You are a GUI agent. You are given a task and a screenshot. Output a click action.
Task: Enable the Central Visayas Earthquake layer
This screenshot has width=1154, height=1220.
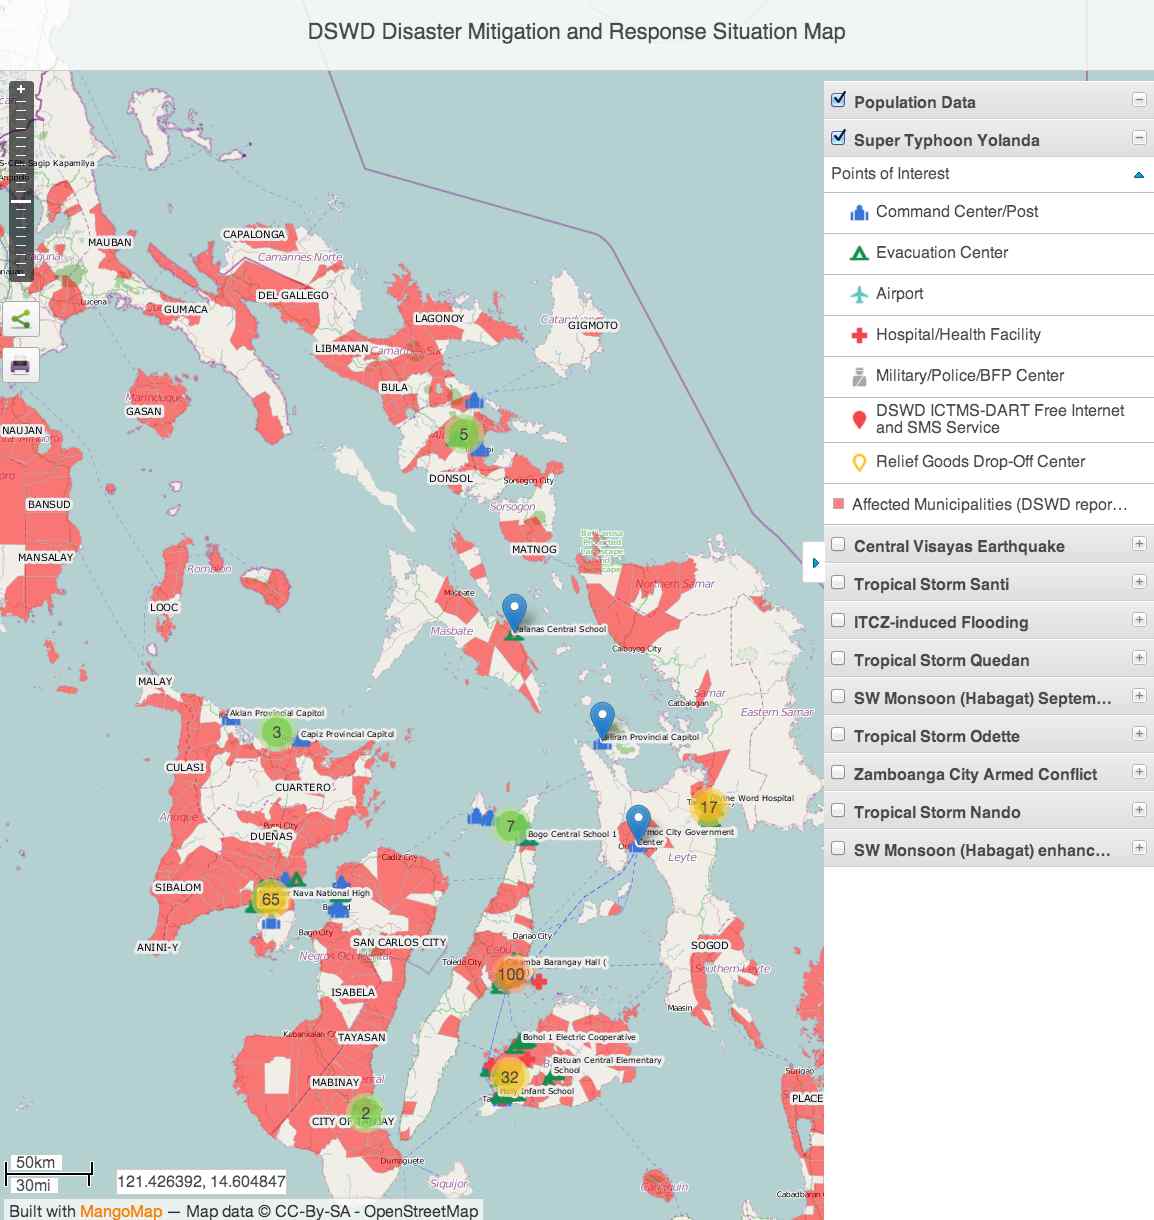[838, 545]
